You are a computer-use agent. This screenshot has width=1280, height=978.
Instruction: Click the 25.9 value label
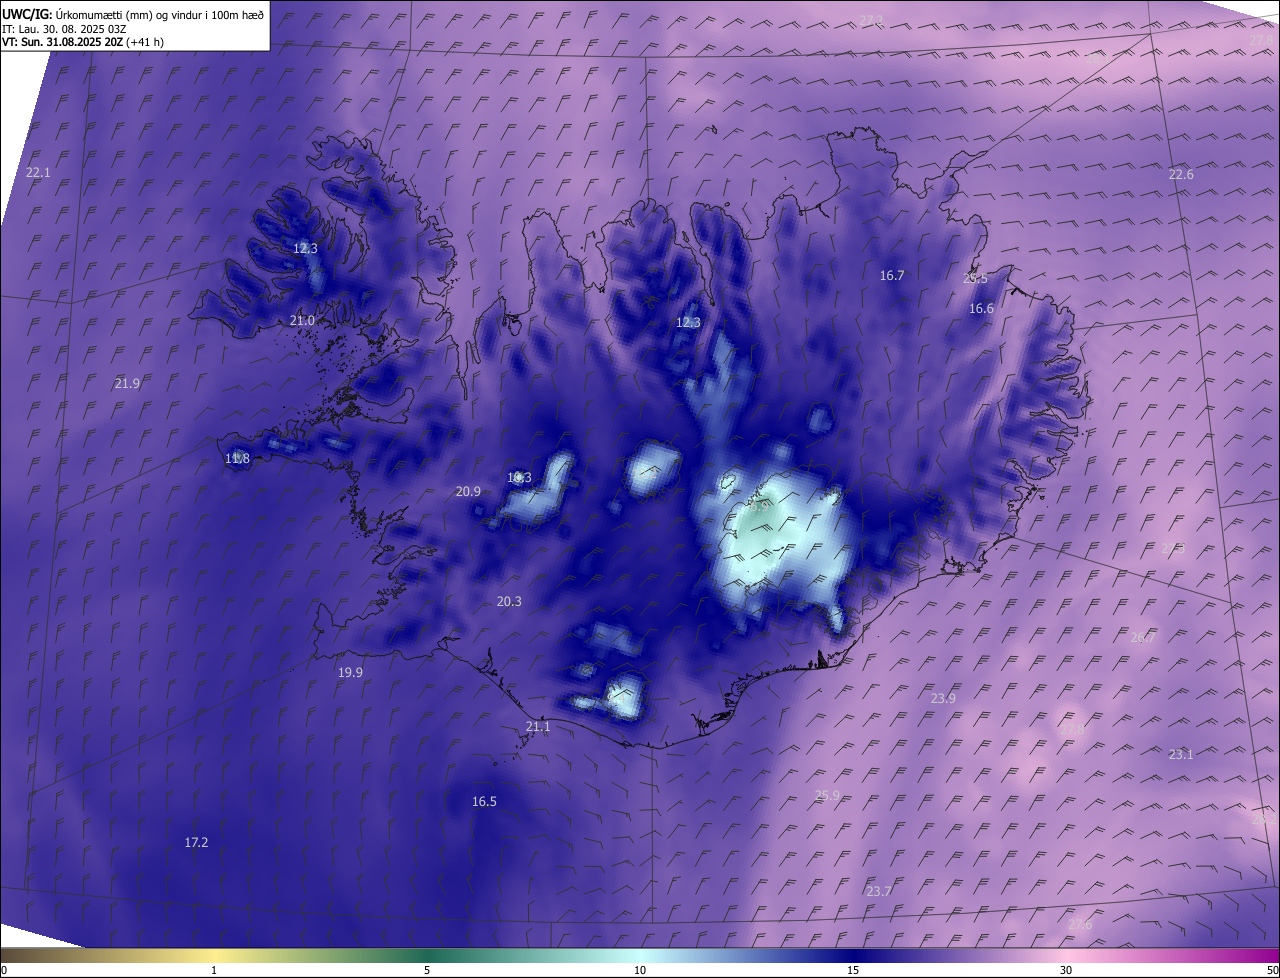pyautogui.click(x=827, y=796)
